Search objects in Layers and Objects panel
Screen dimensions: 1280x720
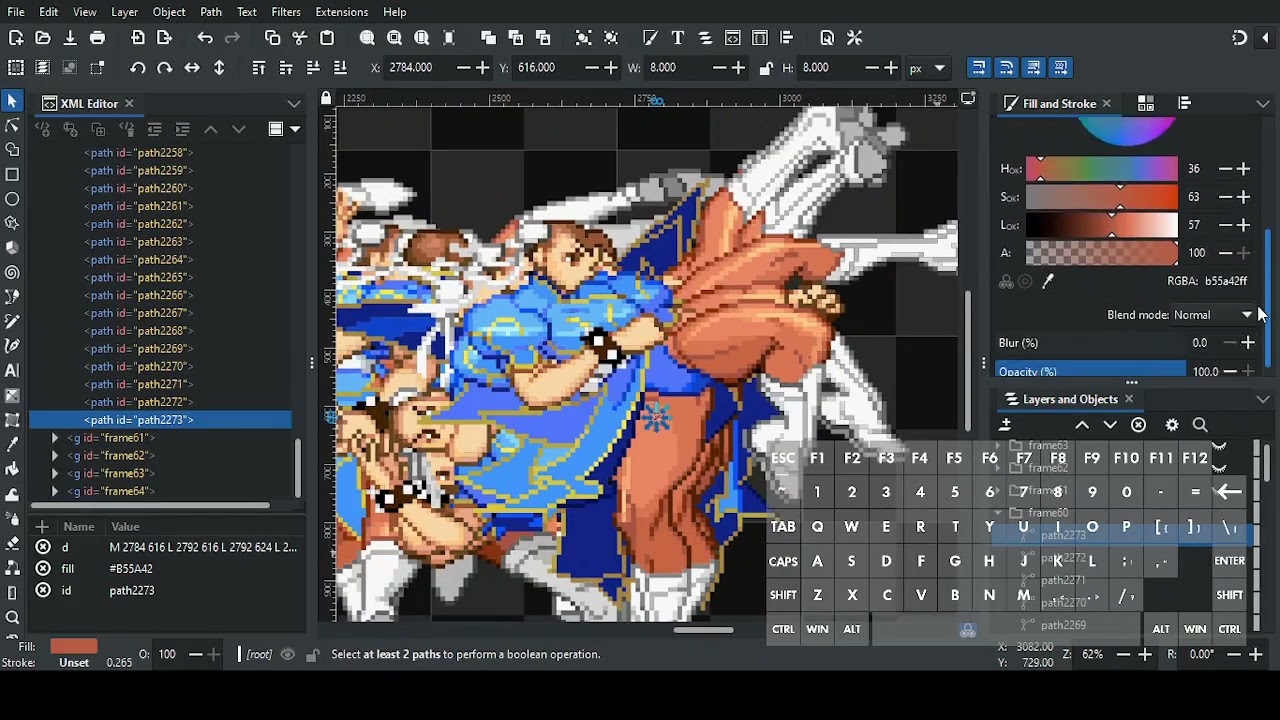point(1200,425)
